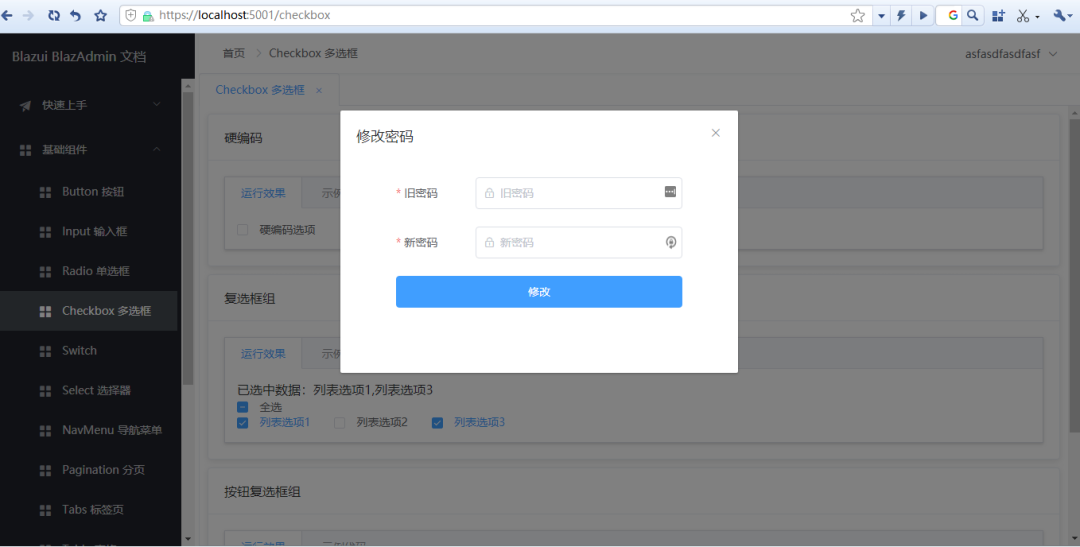
Task: Click the scissors screenshot icon
Action: [x=1023, y=15]
